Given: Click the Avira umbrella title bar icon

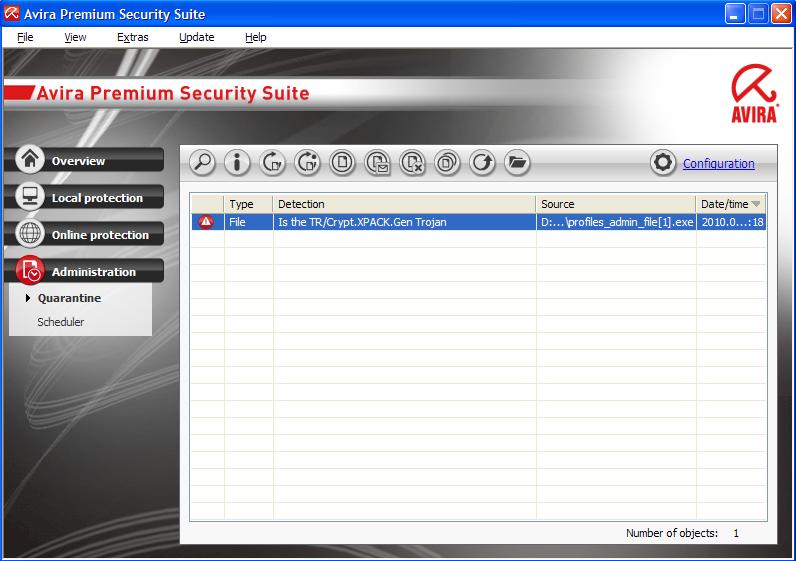Looking at the screenshot, I should (12, 13).
